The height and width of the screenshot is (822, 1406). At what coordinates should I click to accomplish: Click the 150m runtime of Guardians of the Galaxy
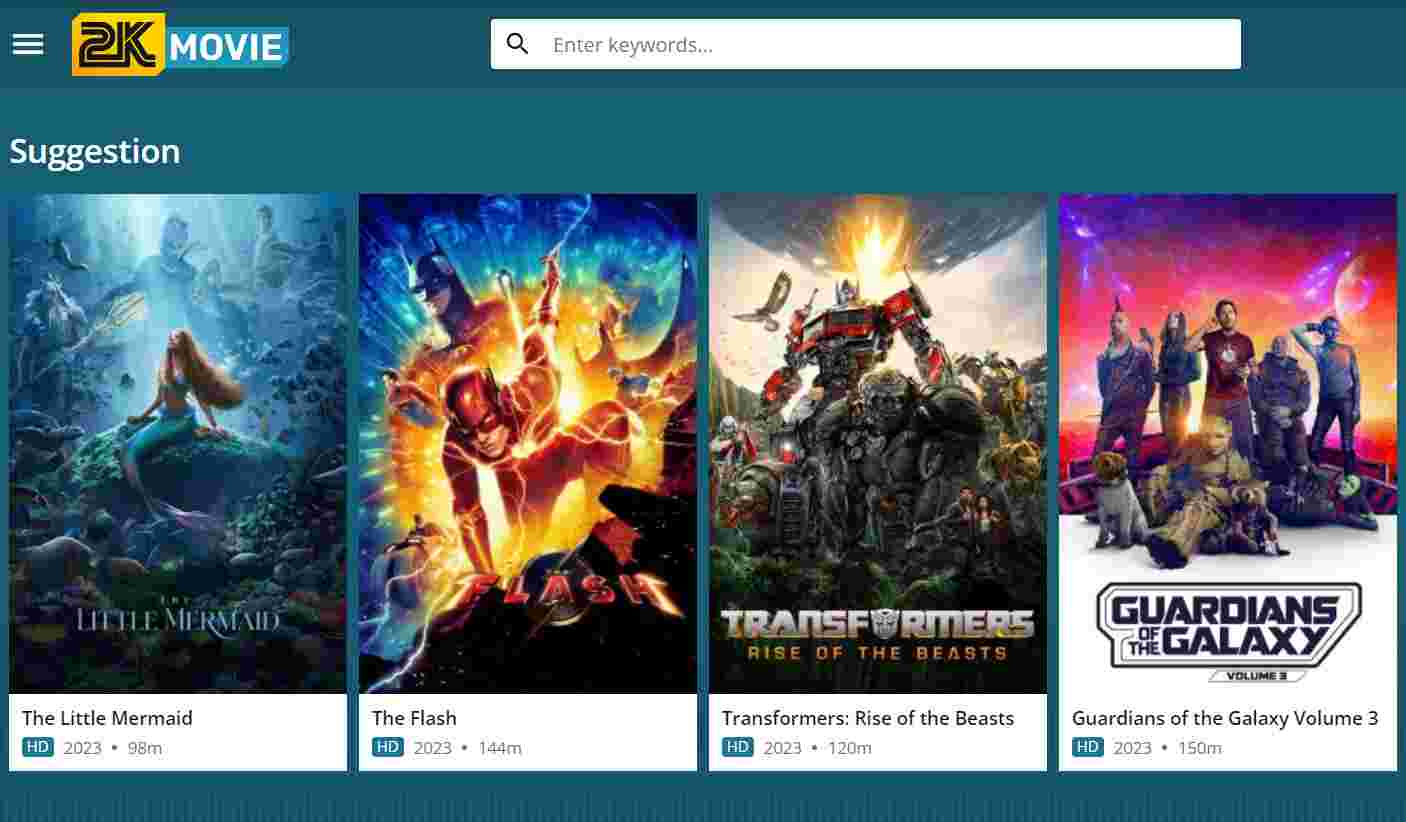pos(1200,748)
